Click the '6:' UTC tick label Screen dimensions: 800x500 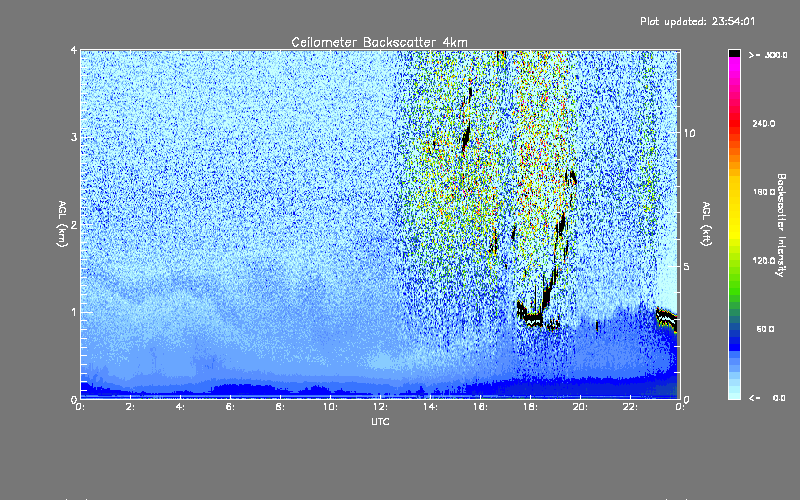click(x=230, y=407)
